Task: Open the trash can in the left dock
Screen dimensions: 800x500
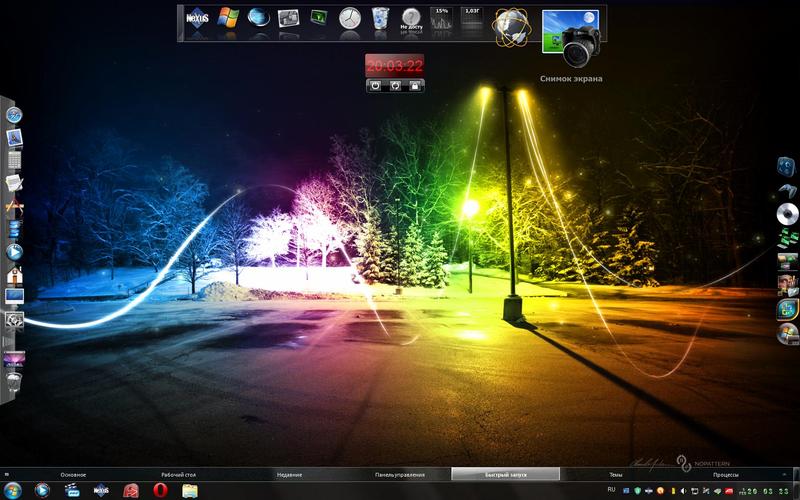Action: [x=14, y=382]
